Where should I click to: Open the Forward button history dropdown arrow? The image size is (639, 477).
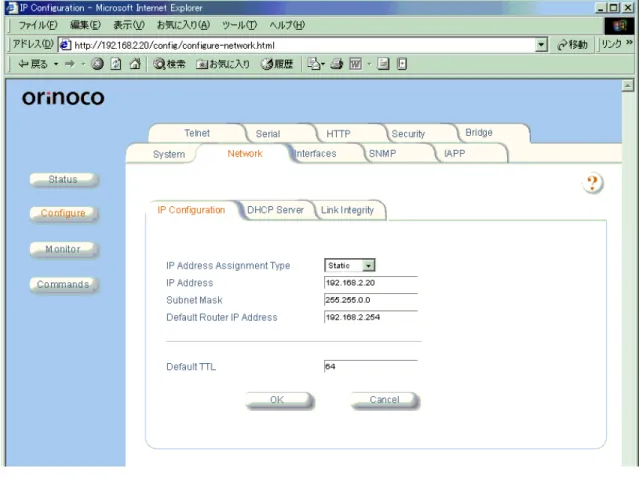point(83,64)
